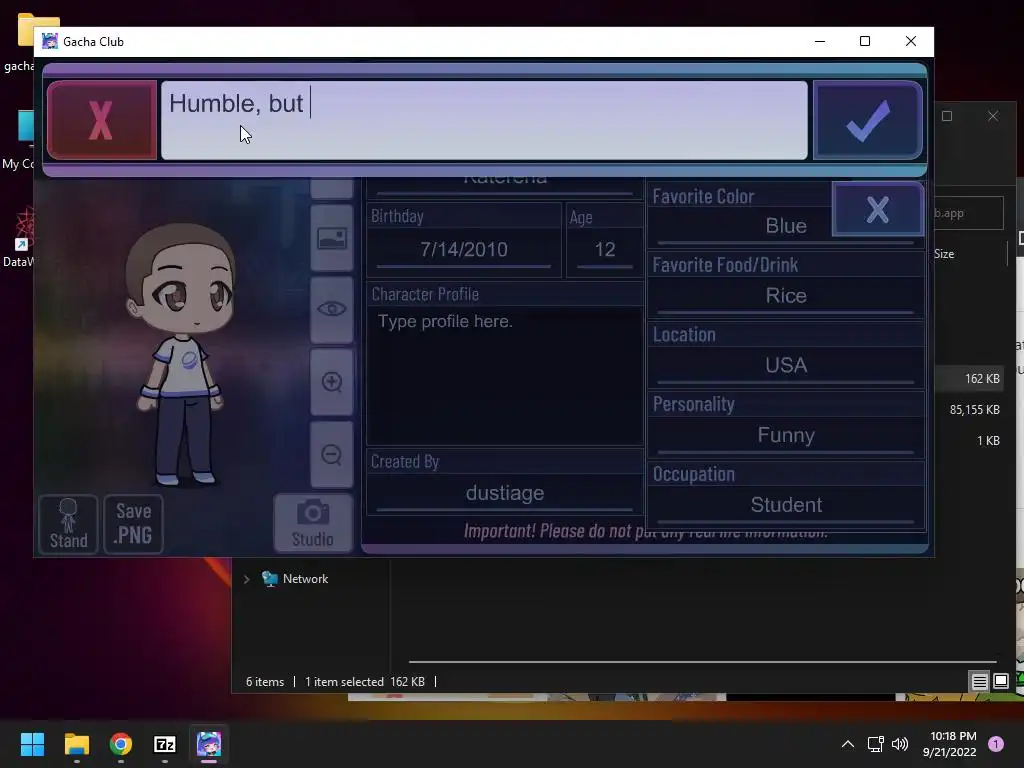Close the background File Explorer window

[993, 116]
